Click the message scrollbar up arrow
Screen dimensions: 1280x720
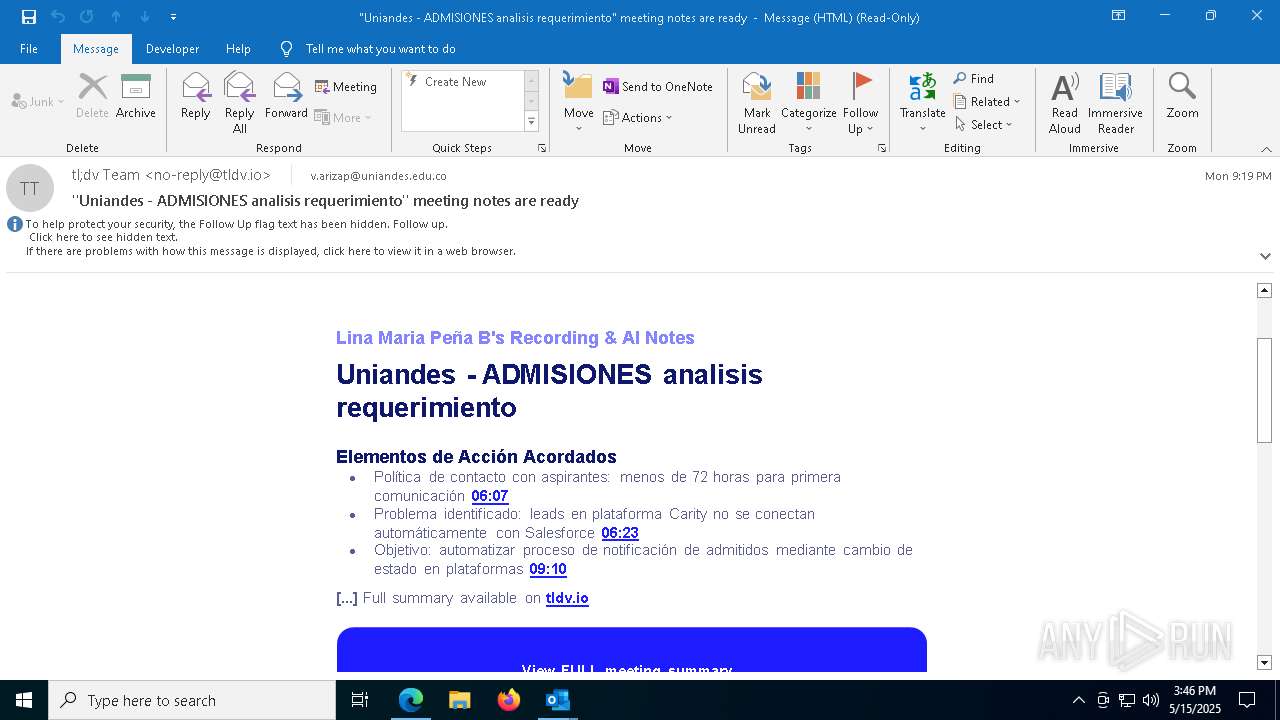click(x=1264, y=290)
